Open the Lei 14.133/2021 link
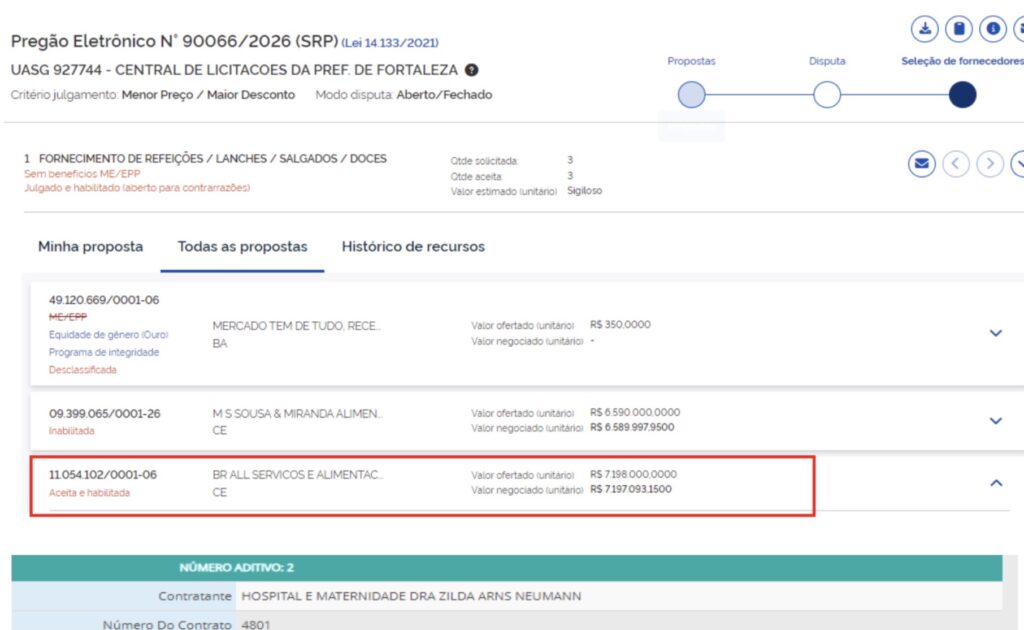The width and height of the screenshot is (1024, 630). [390, 43]
